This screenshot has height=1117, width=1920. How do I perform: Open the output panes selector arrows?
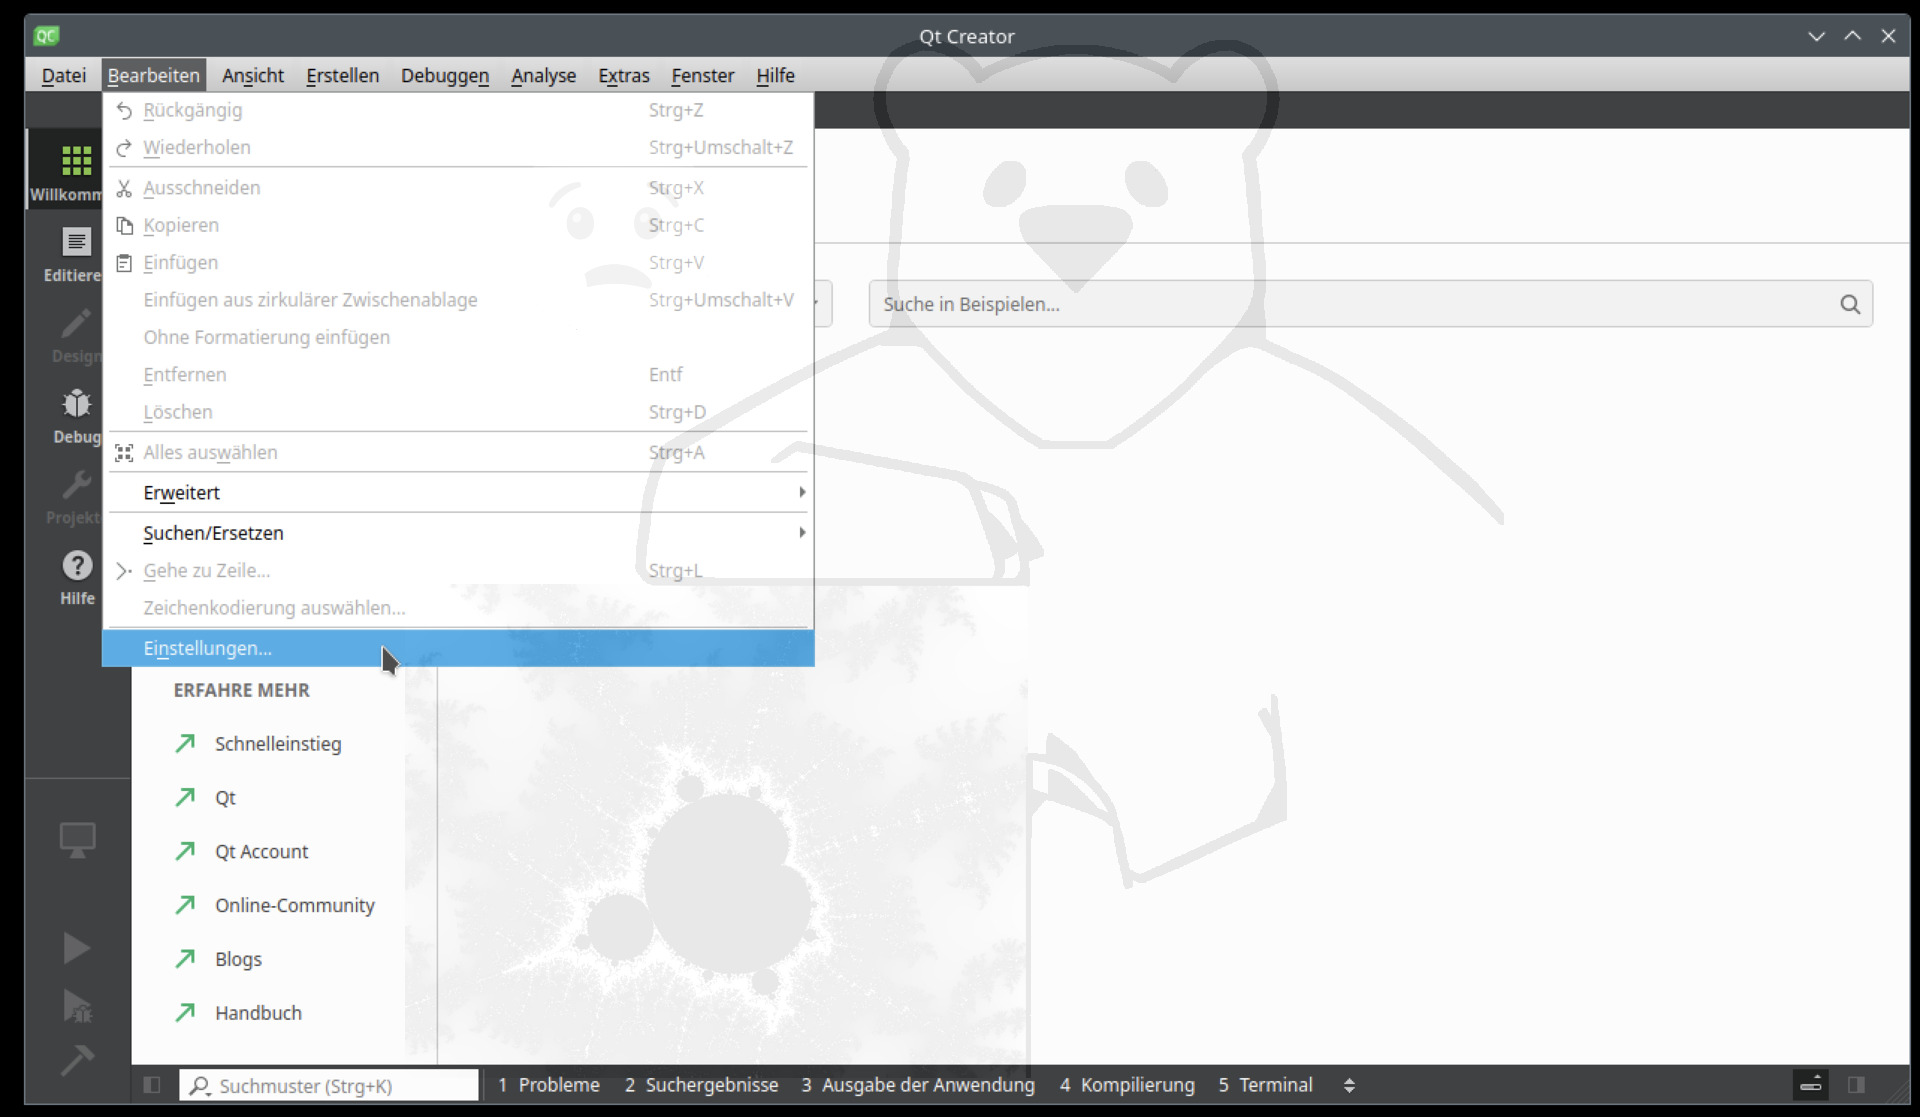click(x=1349, y=1085)
